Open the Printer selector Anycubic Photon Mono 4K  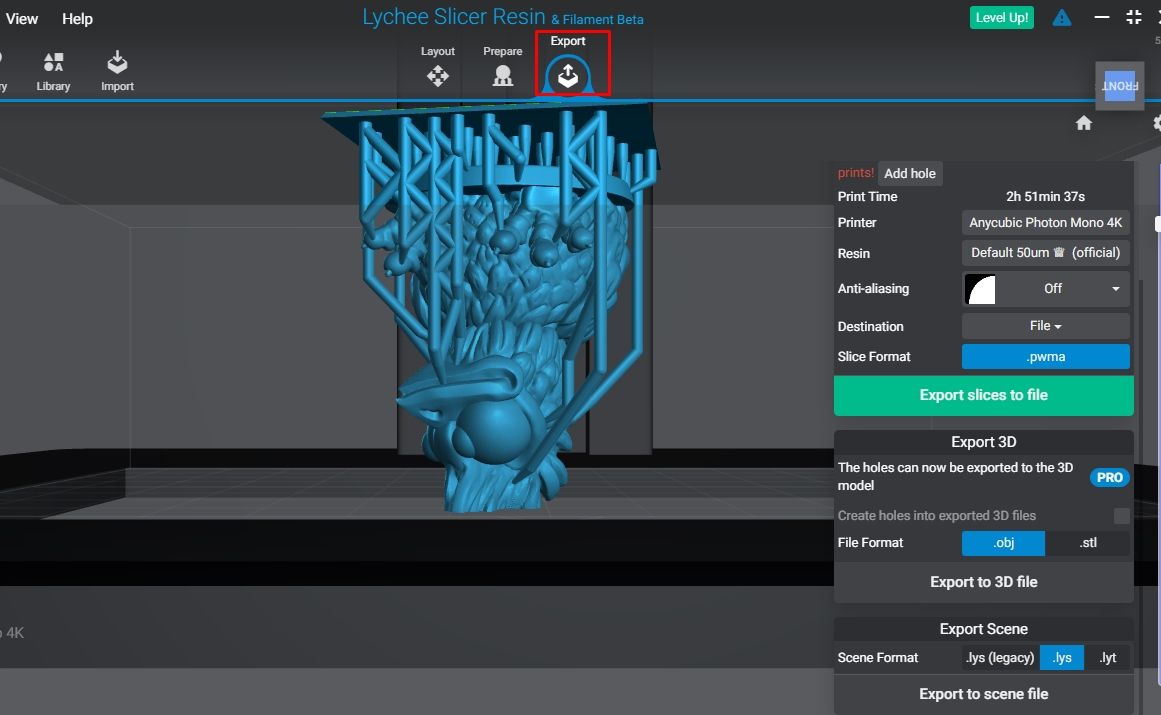pyautogui.click(x=1045, y=222)
